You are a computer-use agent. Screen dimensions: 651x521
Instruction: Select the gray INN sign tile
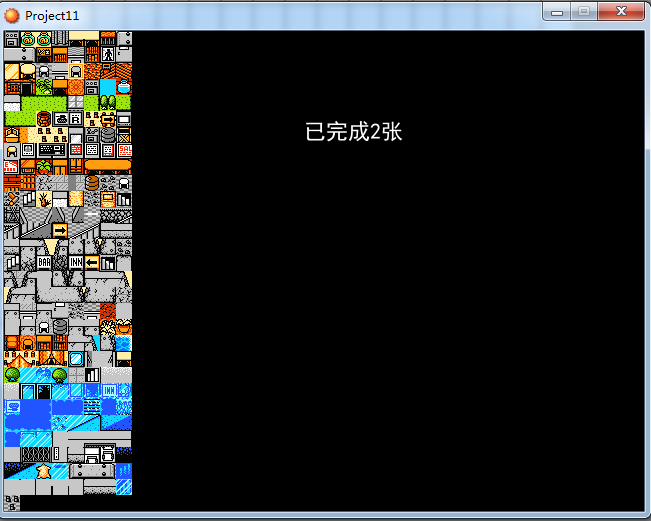click(x=76, y=262)
